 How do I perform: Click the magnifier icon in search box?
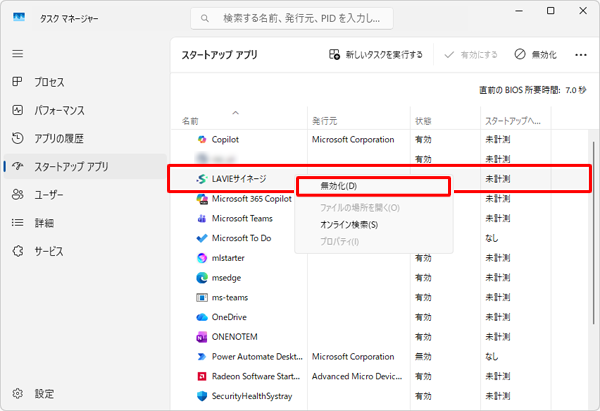point(205,18)
